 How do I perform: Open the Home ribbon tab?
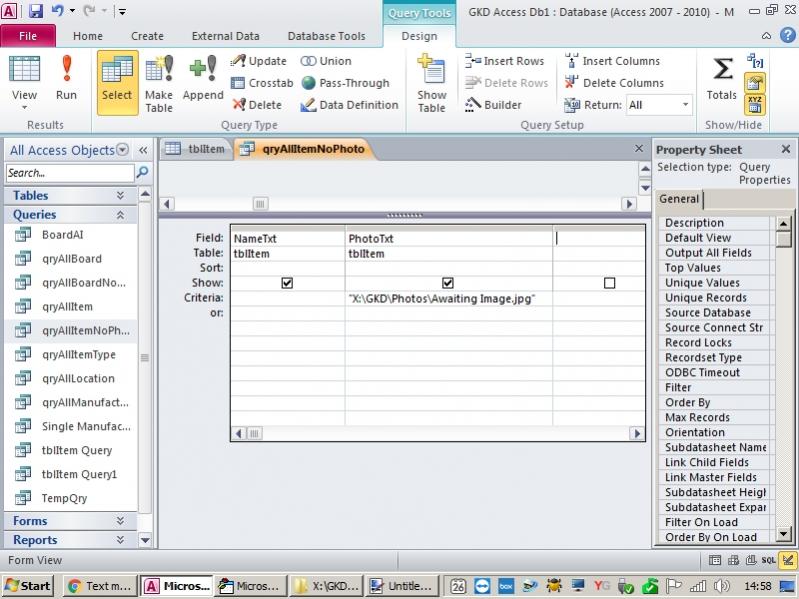point(88,36)
